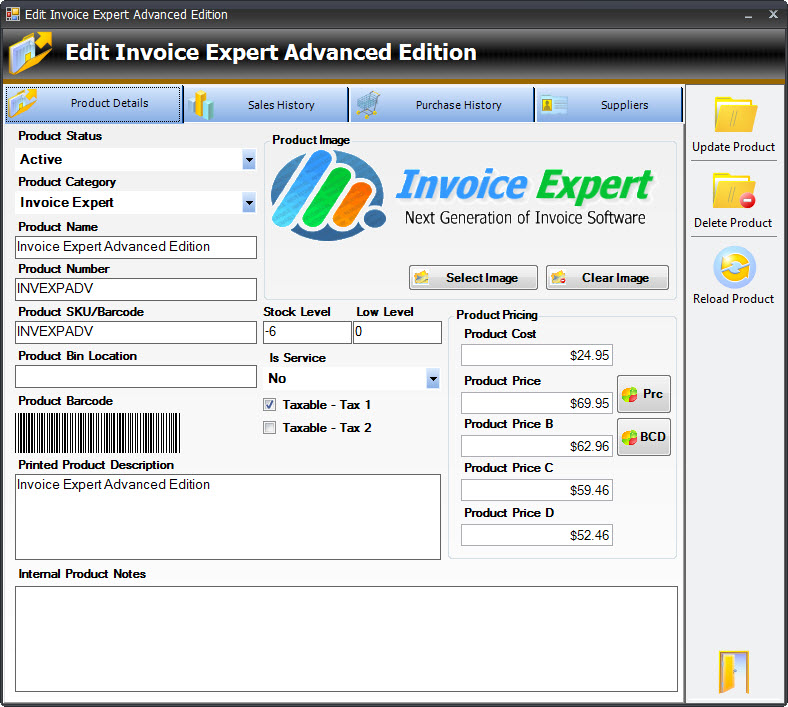The width and height of the screenshot is (788, 707).
Task: Click the Product Price C field
Action: [x=537, y=490]
